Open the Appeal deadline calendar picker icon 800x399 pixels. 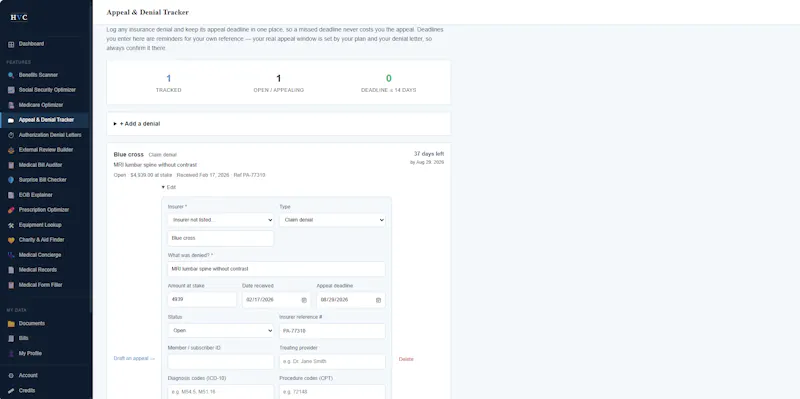379,300
